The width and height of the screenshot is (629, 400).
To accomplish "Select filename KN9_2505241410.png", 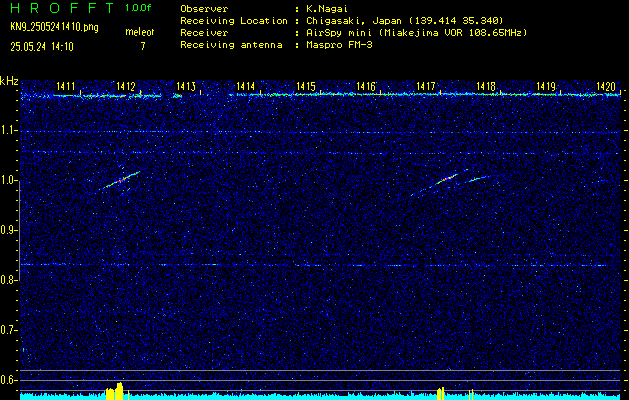I will click(x=54, y=27).
